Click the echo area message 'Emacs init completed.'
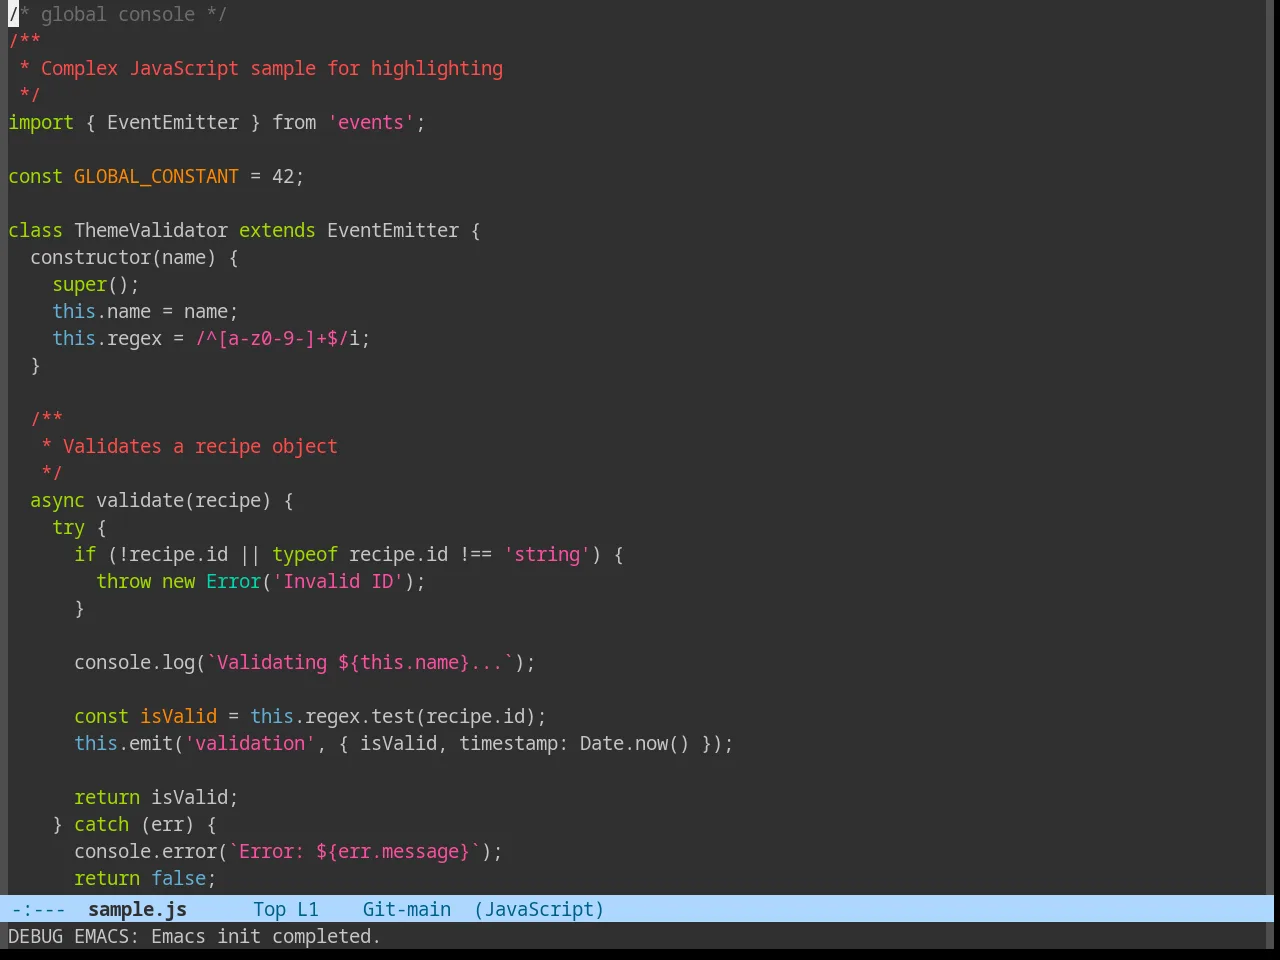The width and height of the screenshot is (1280, 960). click(266, 936)
